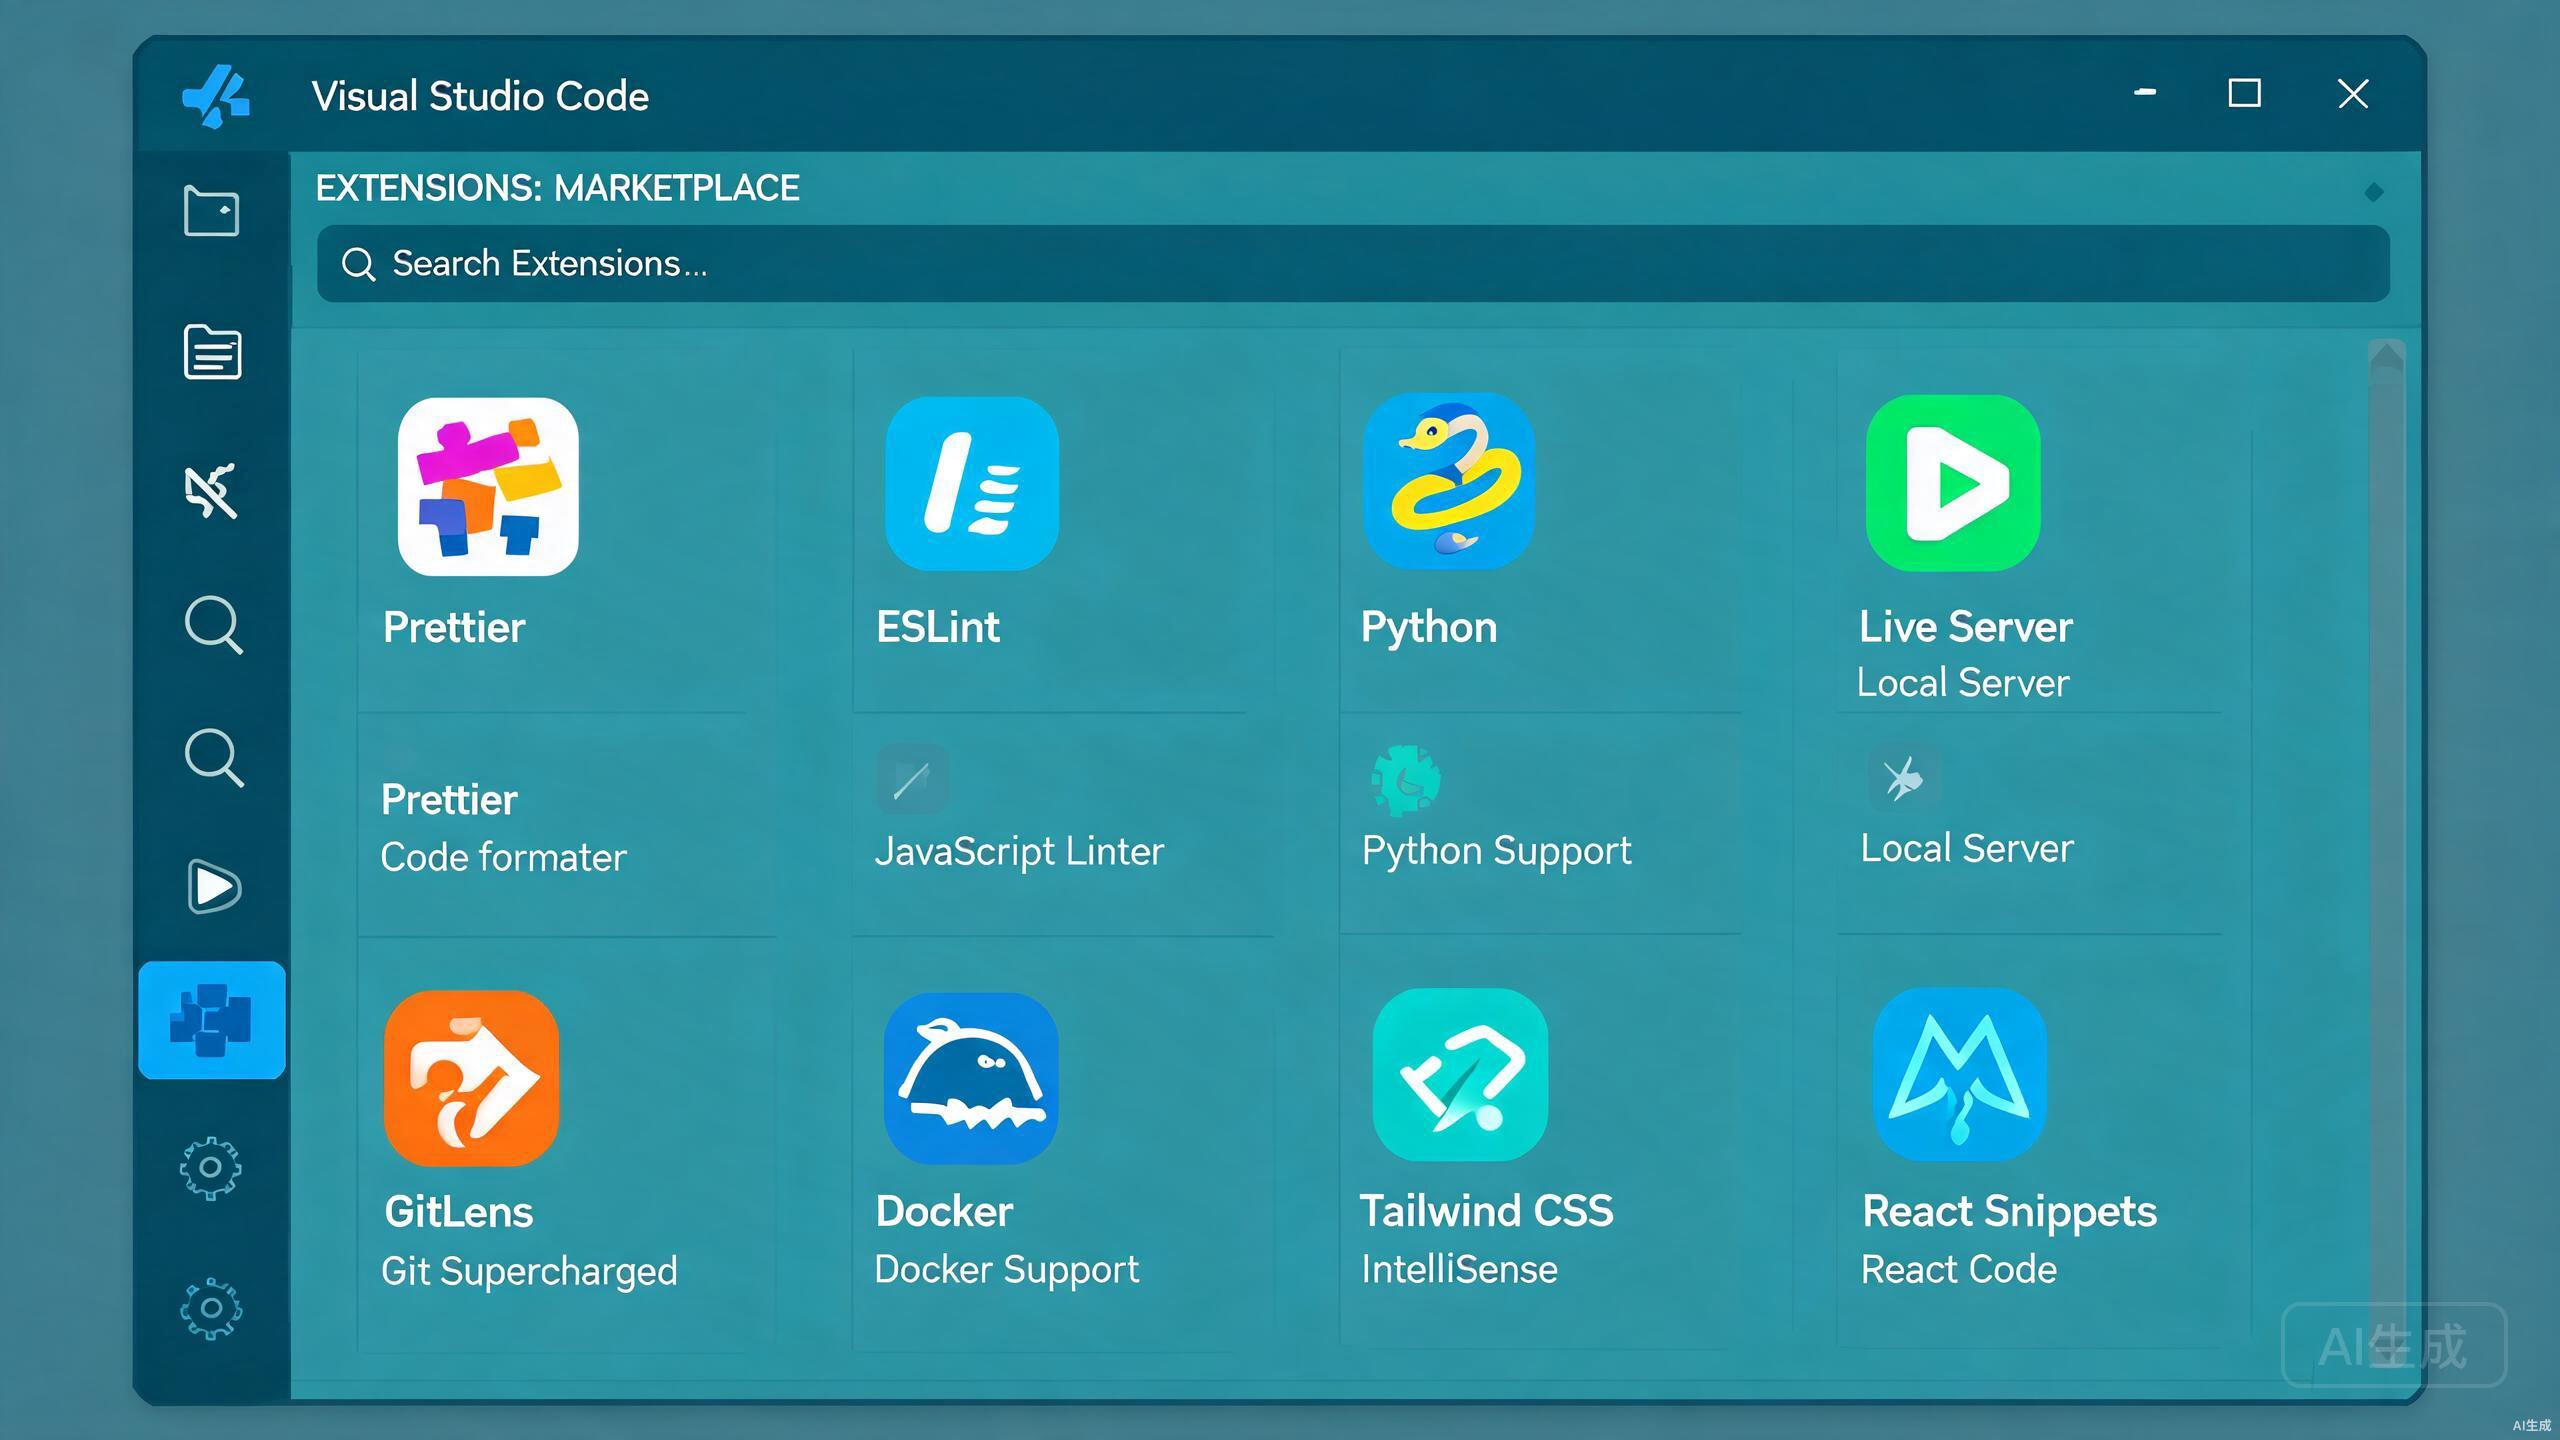Open the orange GitLens icon
The width and height of the screenshot is (2560, 1440).
click(471, 1078)
